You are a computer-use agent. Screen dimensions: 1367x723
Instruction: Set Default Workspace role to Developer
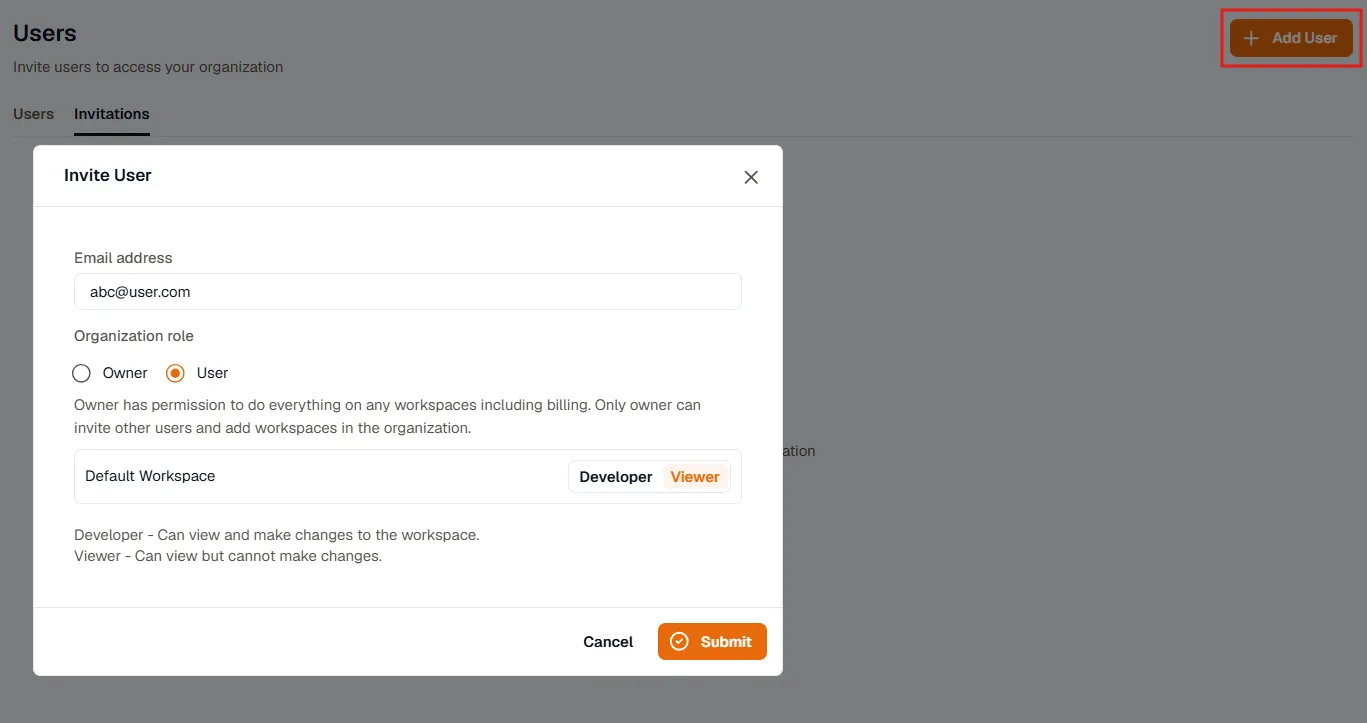pyautogui.click(x=616, y=477)
